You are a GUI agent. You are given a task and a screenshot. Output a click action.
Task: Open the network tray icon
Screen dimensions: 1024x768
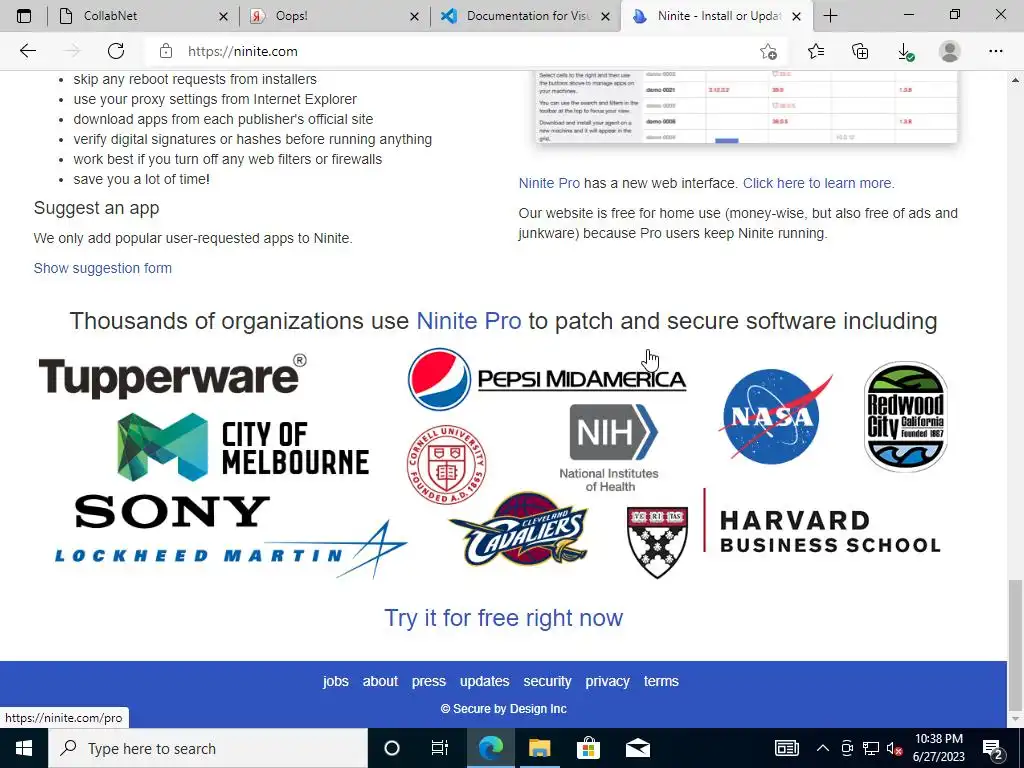871,748
